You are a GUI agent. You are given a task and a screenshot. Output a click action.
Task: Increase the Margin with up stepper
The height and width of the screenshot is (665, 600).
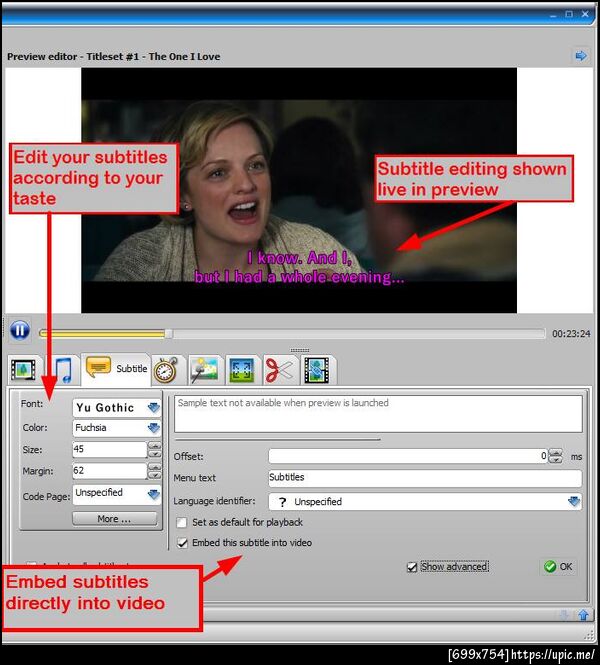pos(155,467)
